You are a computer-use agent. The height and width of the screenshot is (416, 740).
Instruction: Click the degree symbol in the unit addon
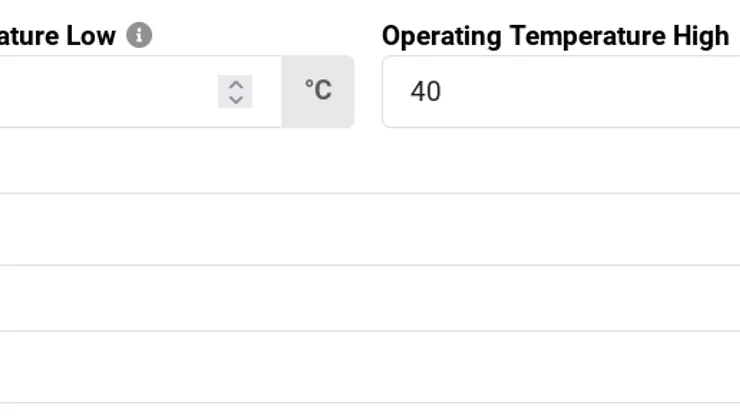(x=309, y=84)
